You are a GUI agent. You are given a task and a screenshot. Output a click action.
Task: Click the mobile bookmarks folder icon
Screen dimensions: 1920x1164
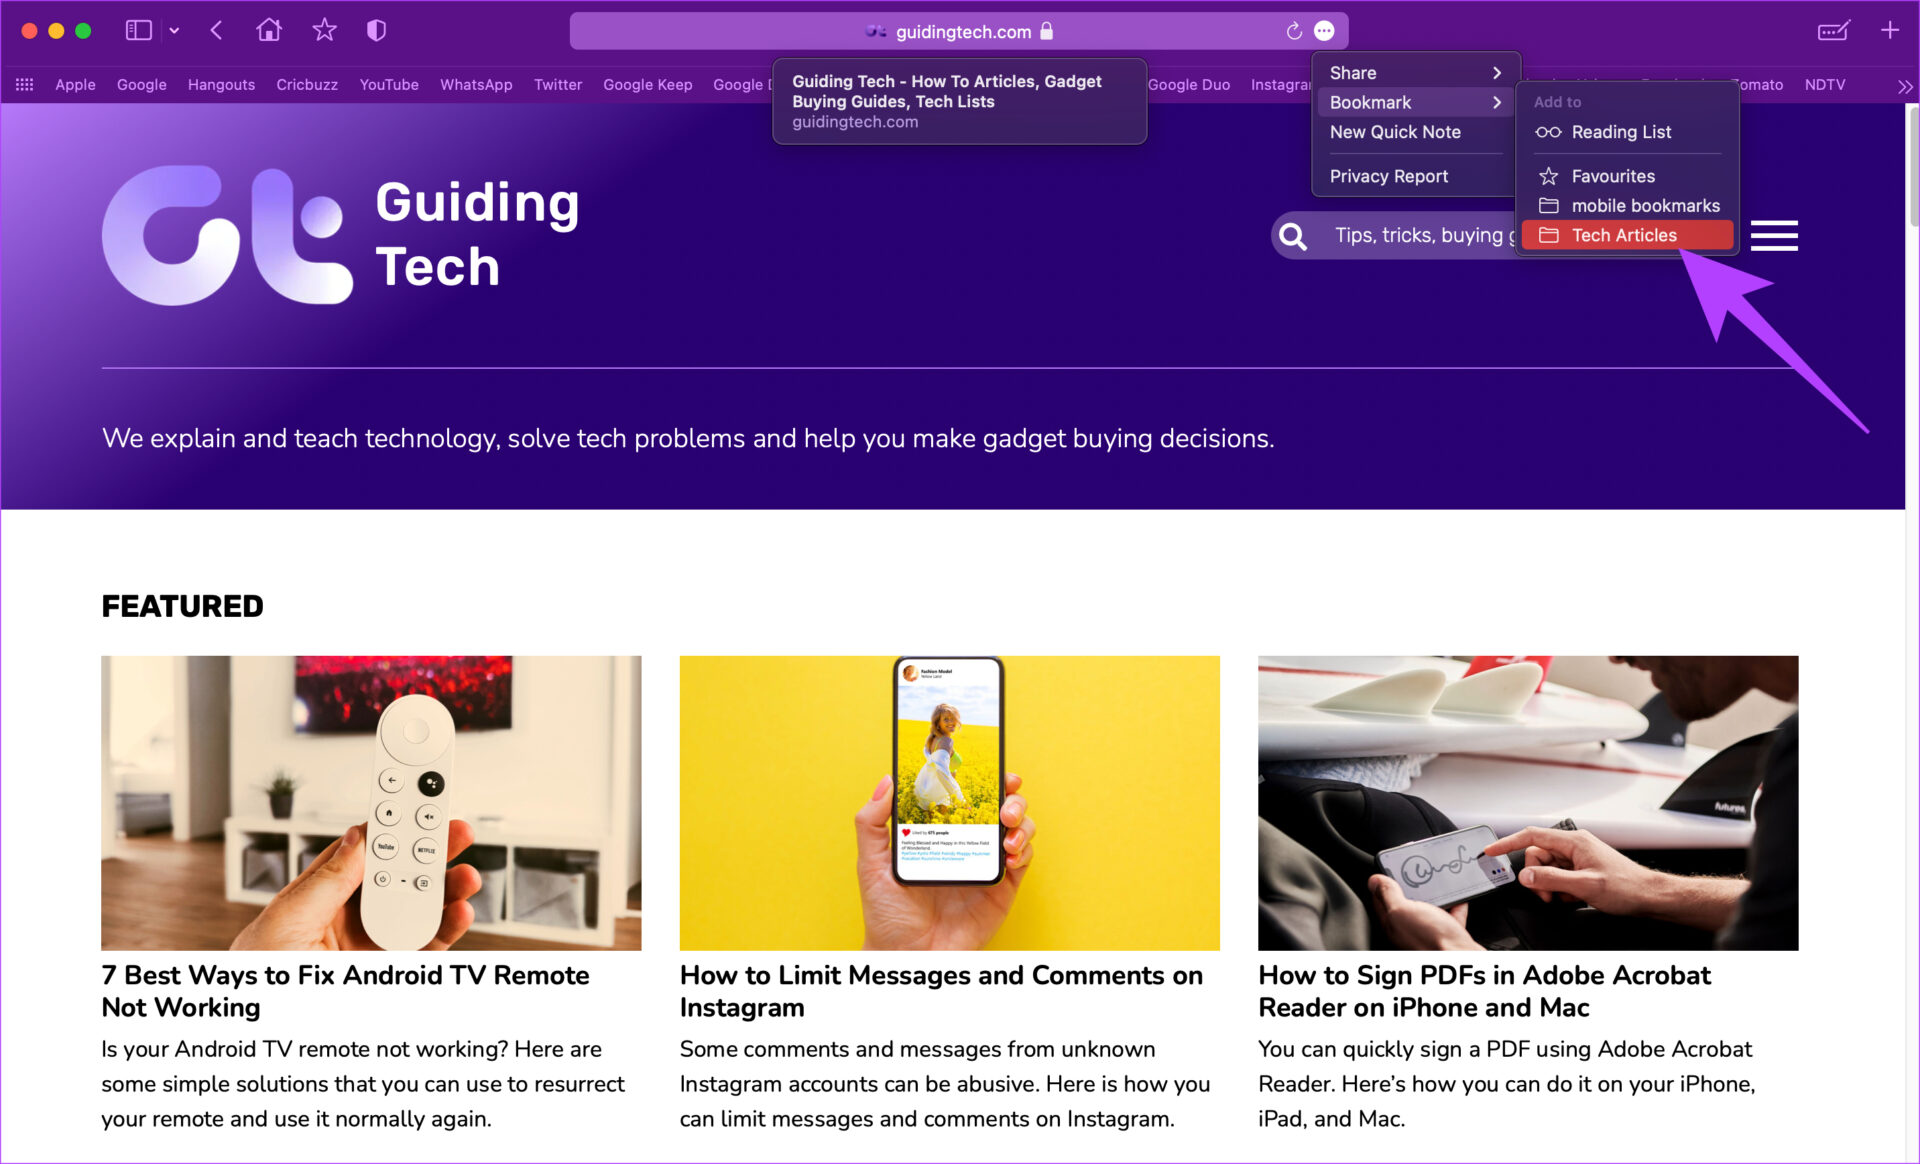(1548, 206)
